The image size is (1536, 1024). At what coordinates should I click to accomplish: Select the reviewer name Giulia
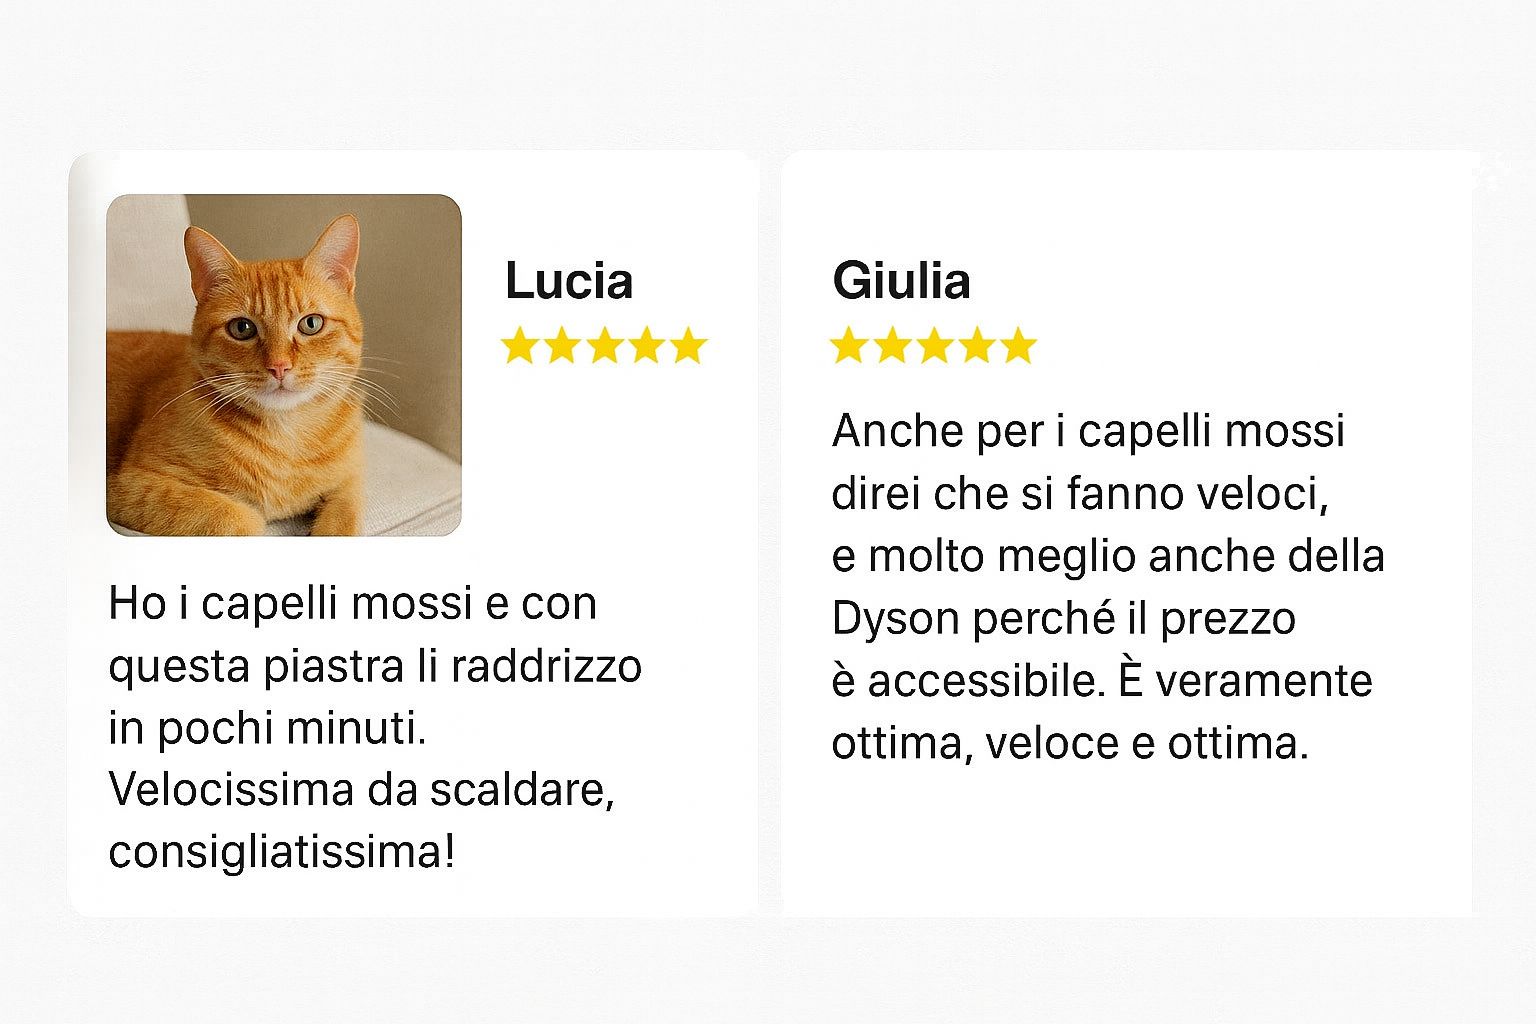coord(901,281)
